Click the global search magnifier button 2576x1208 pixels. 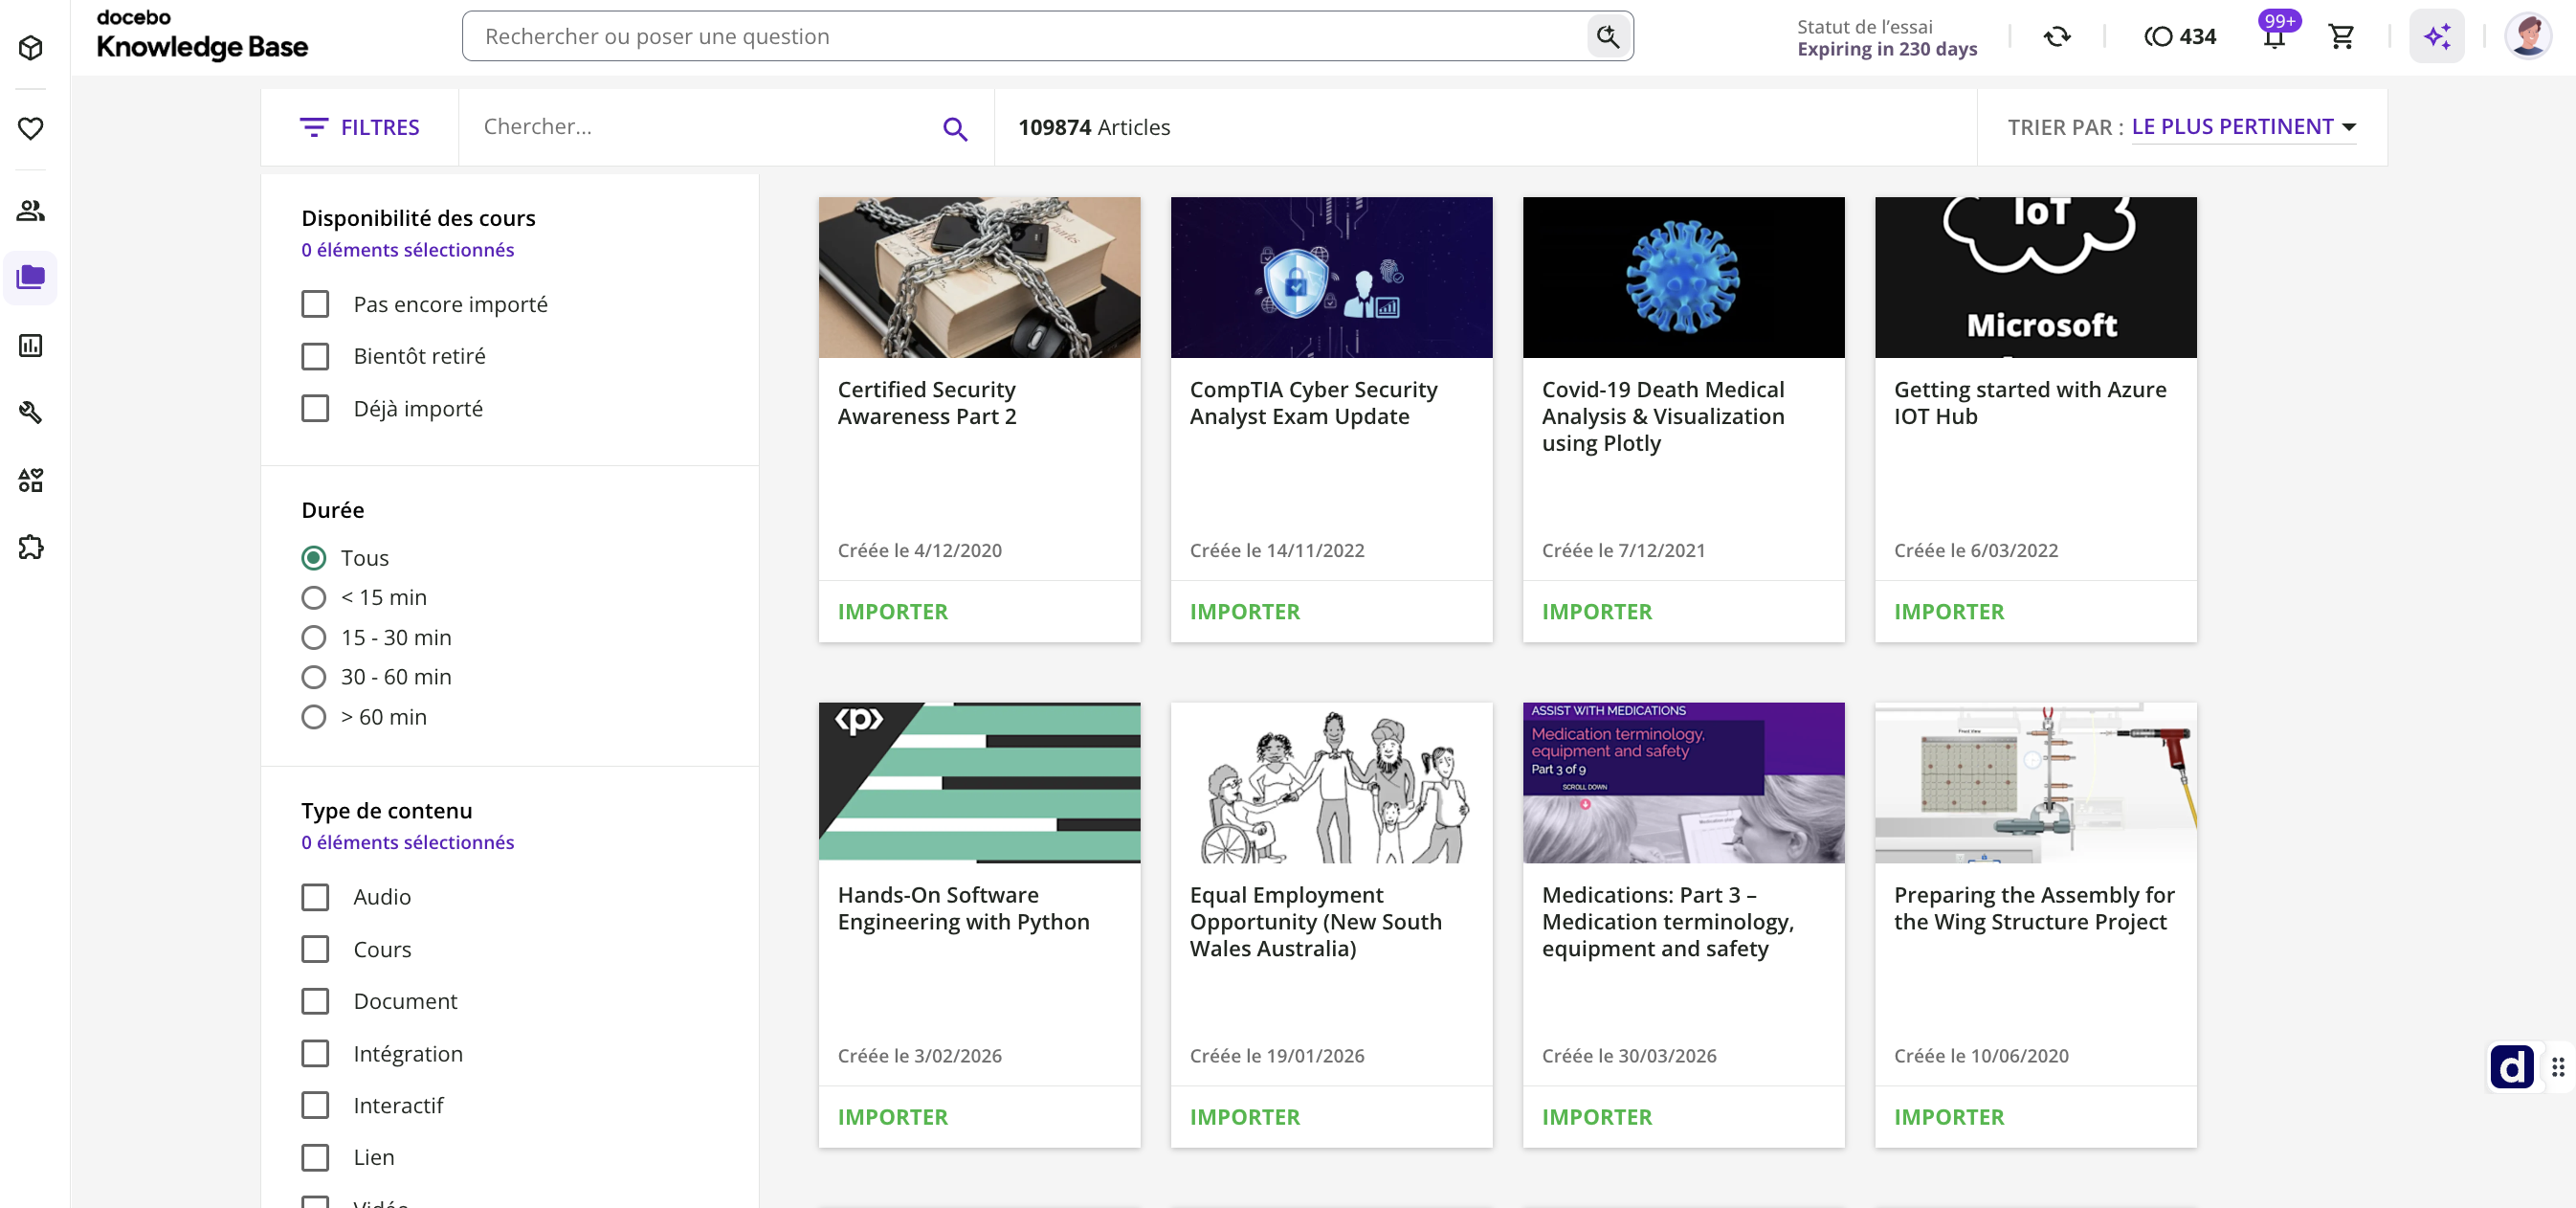coord(1608,36)
